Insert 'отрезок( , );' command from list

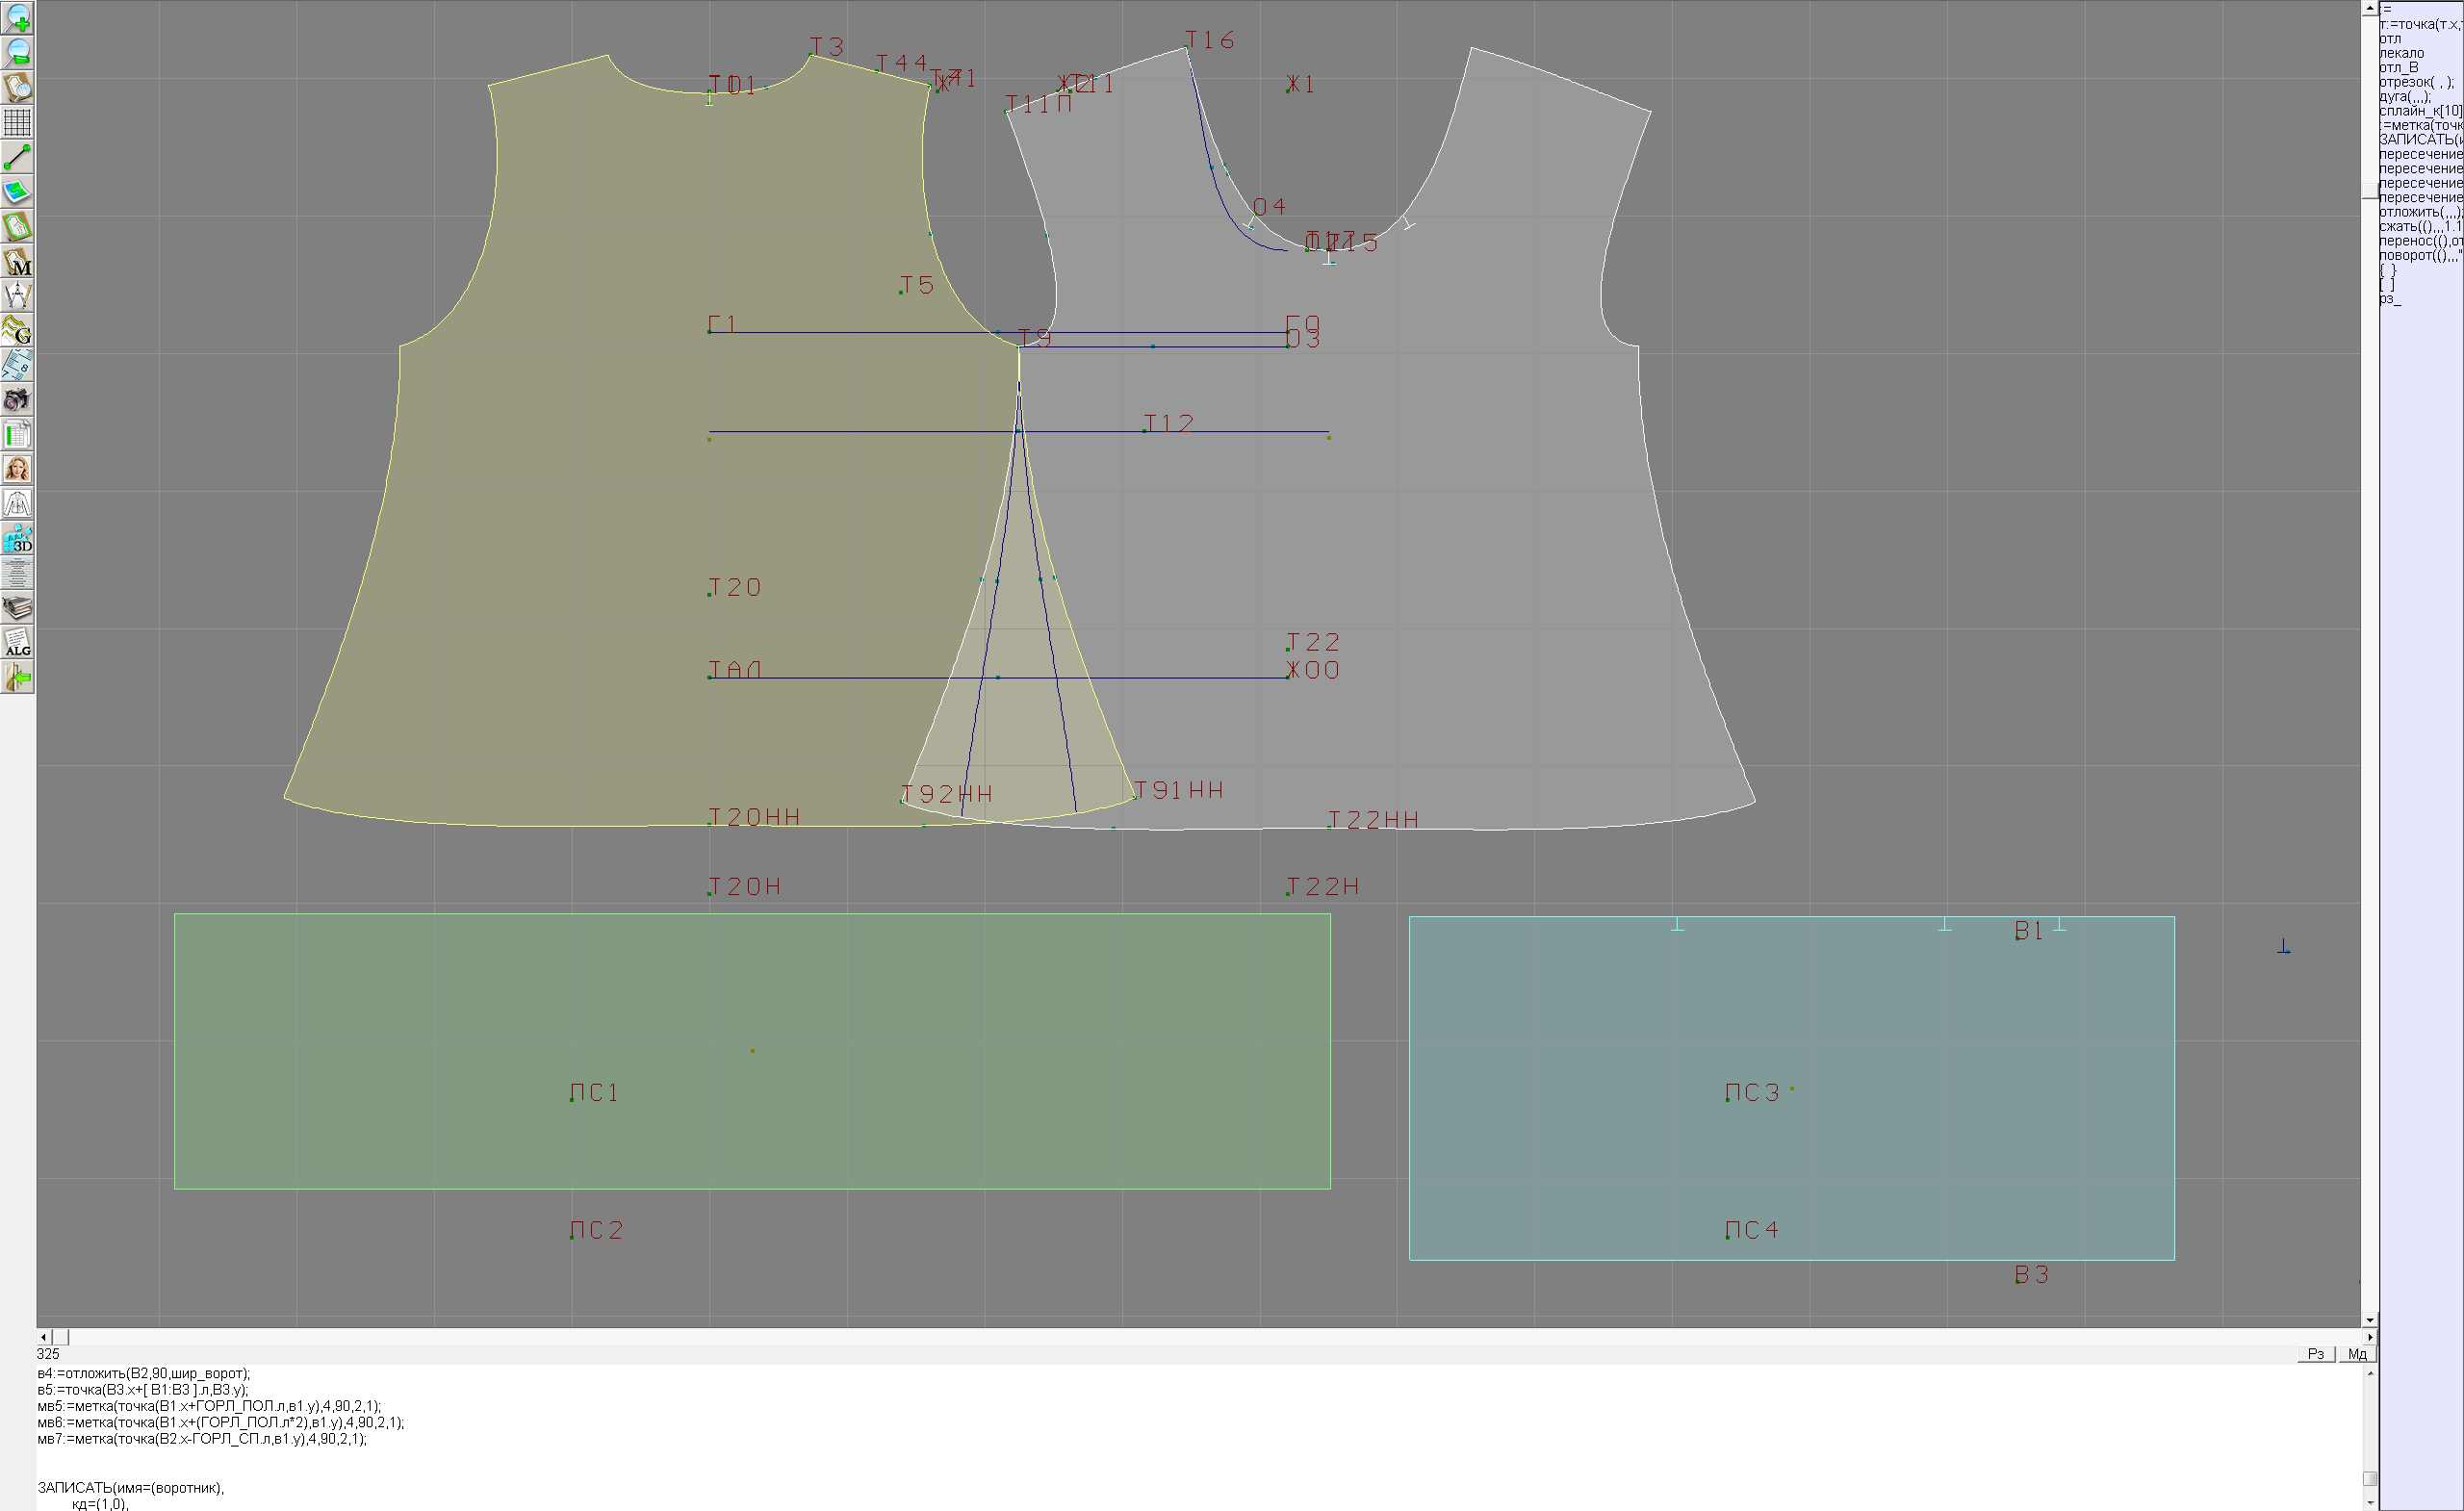[2416, 82]
